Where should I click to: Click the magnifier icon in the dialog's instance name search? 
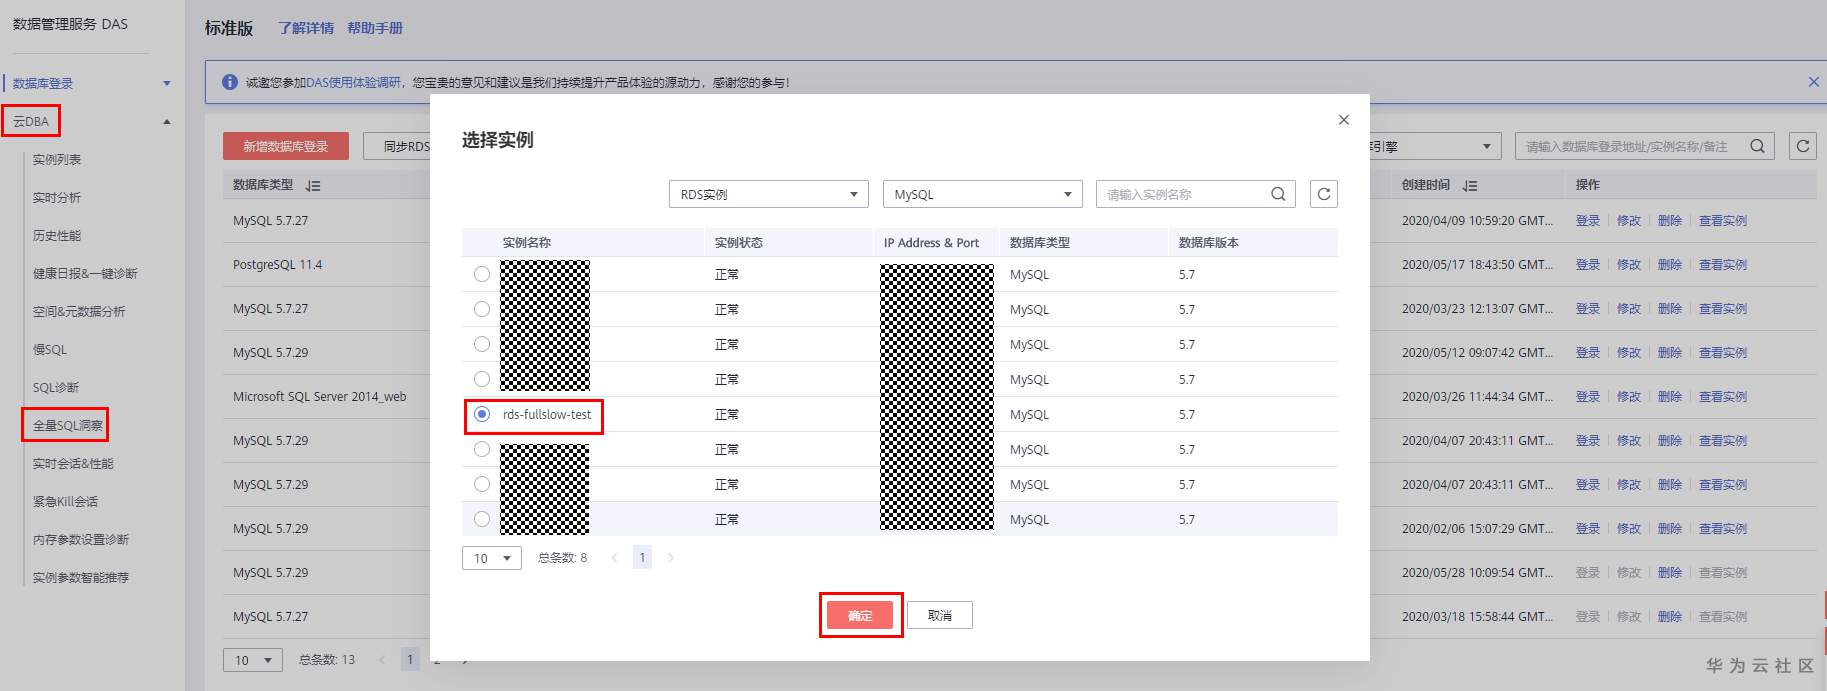[x=1278, y=194]
